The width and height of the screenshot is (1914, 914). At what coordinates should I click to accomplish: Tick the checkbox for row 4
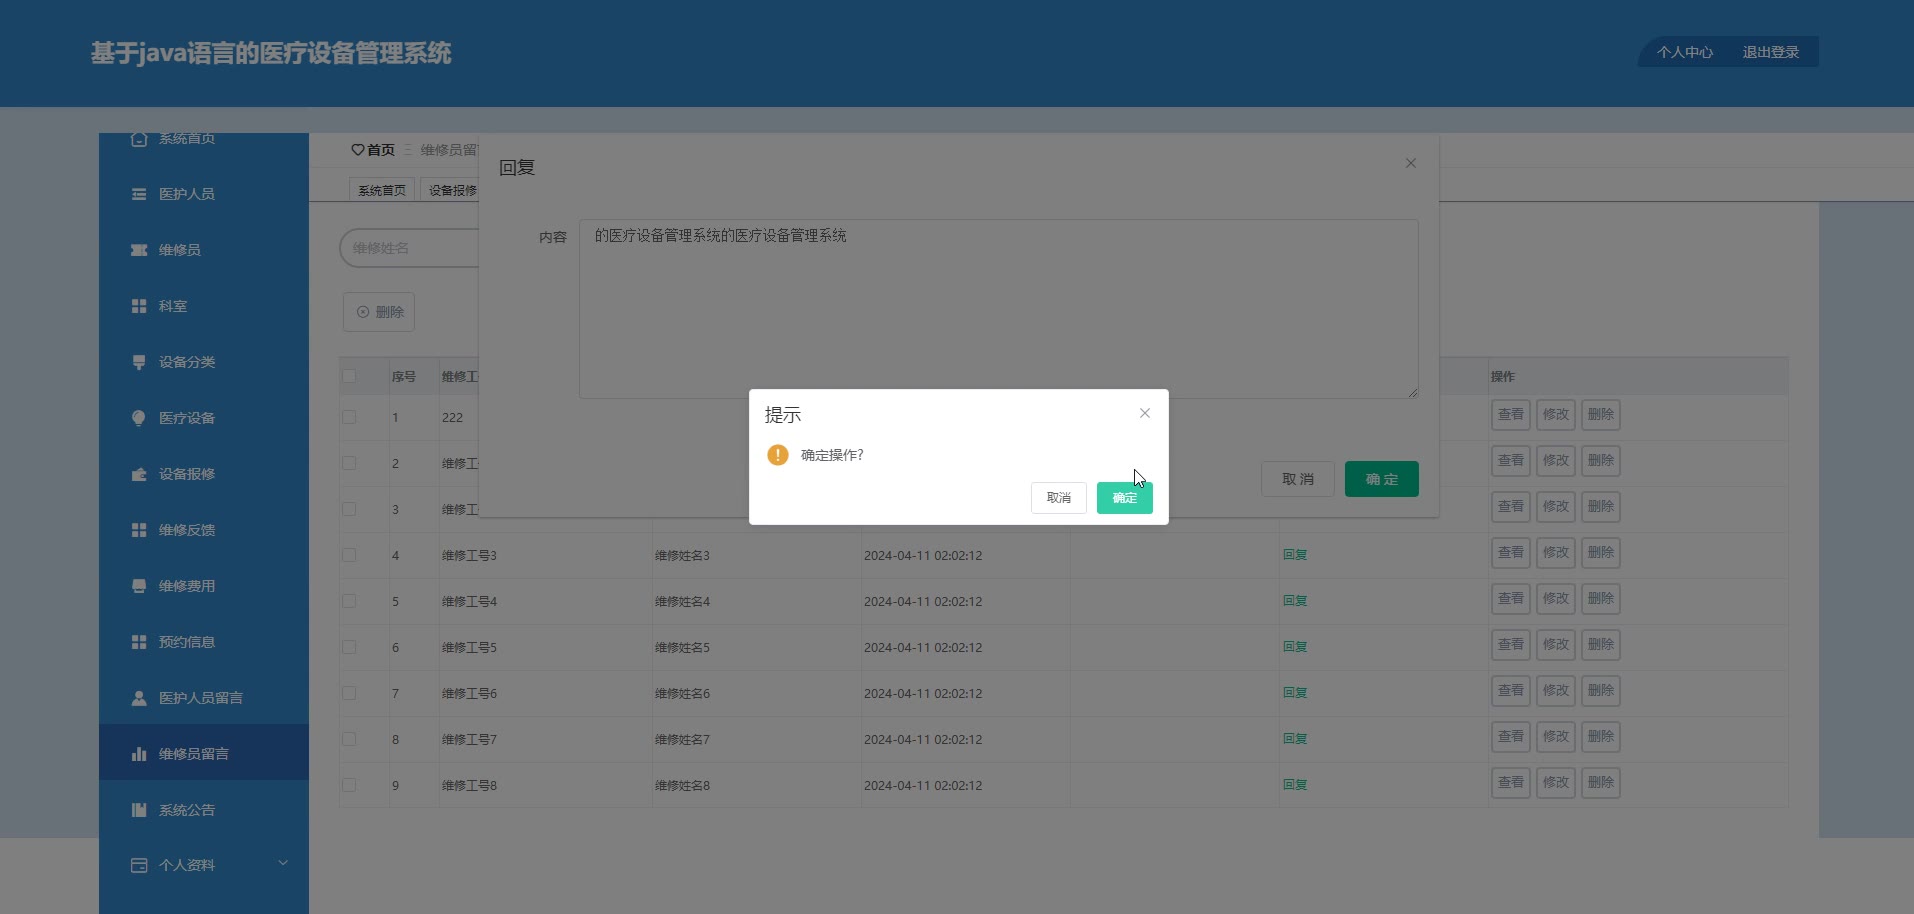(349, 555)
